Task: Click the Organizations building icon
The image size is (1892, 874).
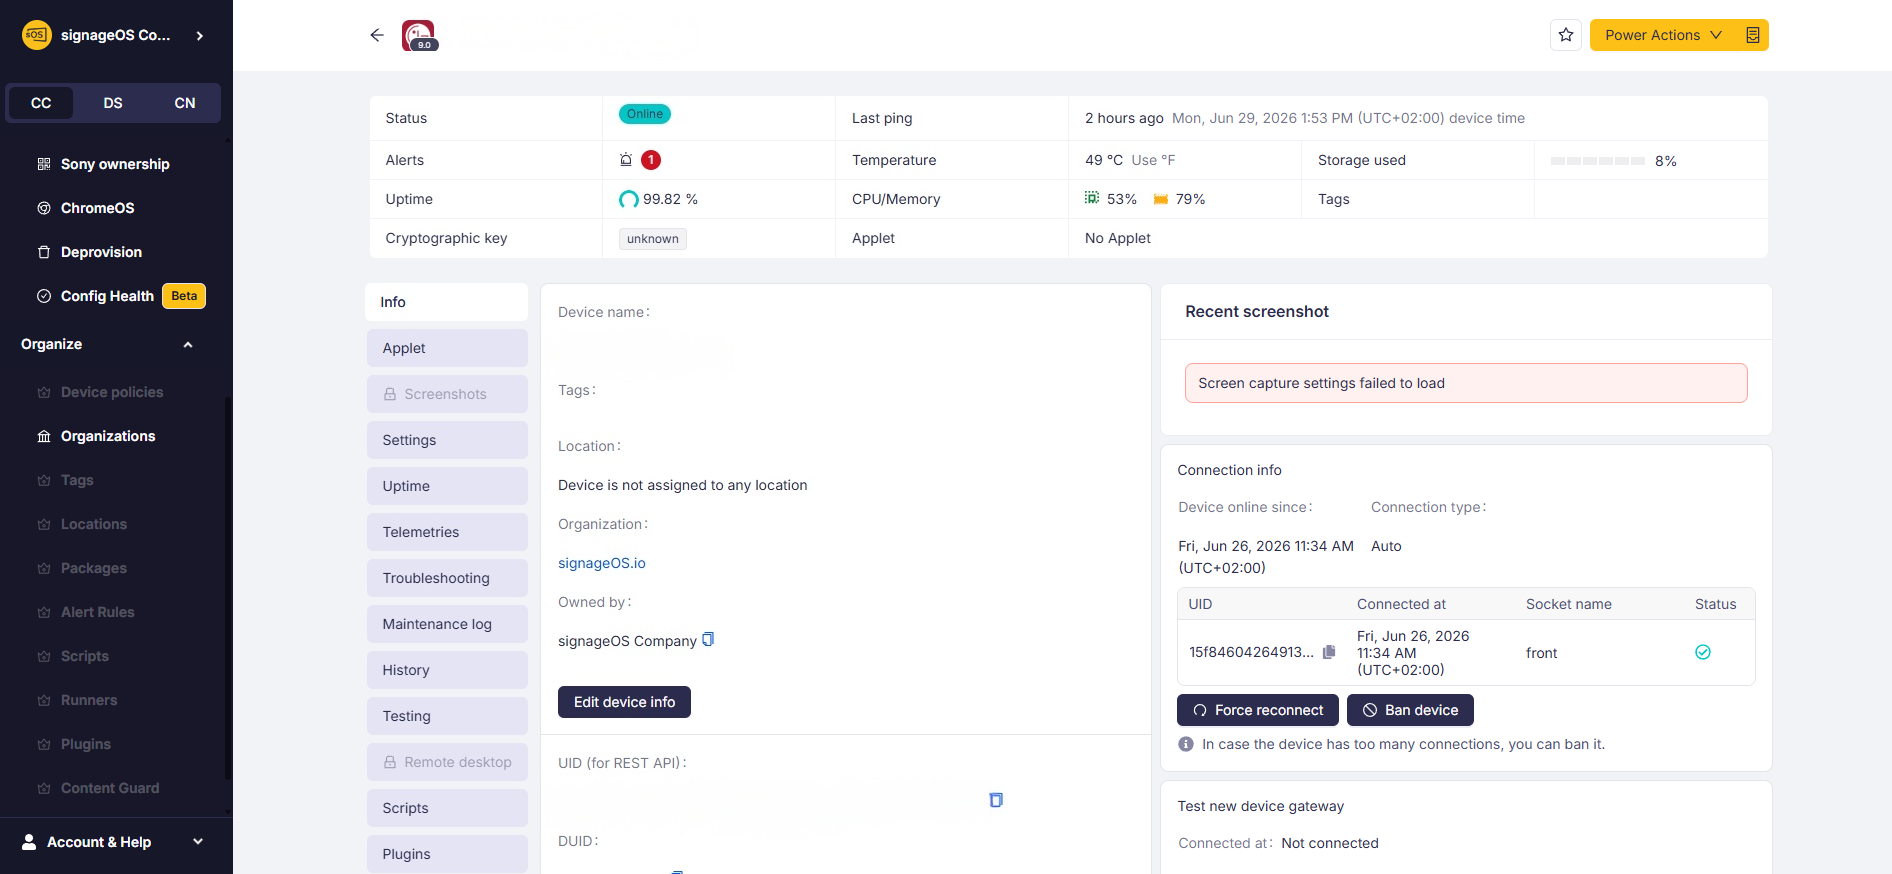Action: pos(44,436)
